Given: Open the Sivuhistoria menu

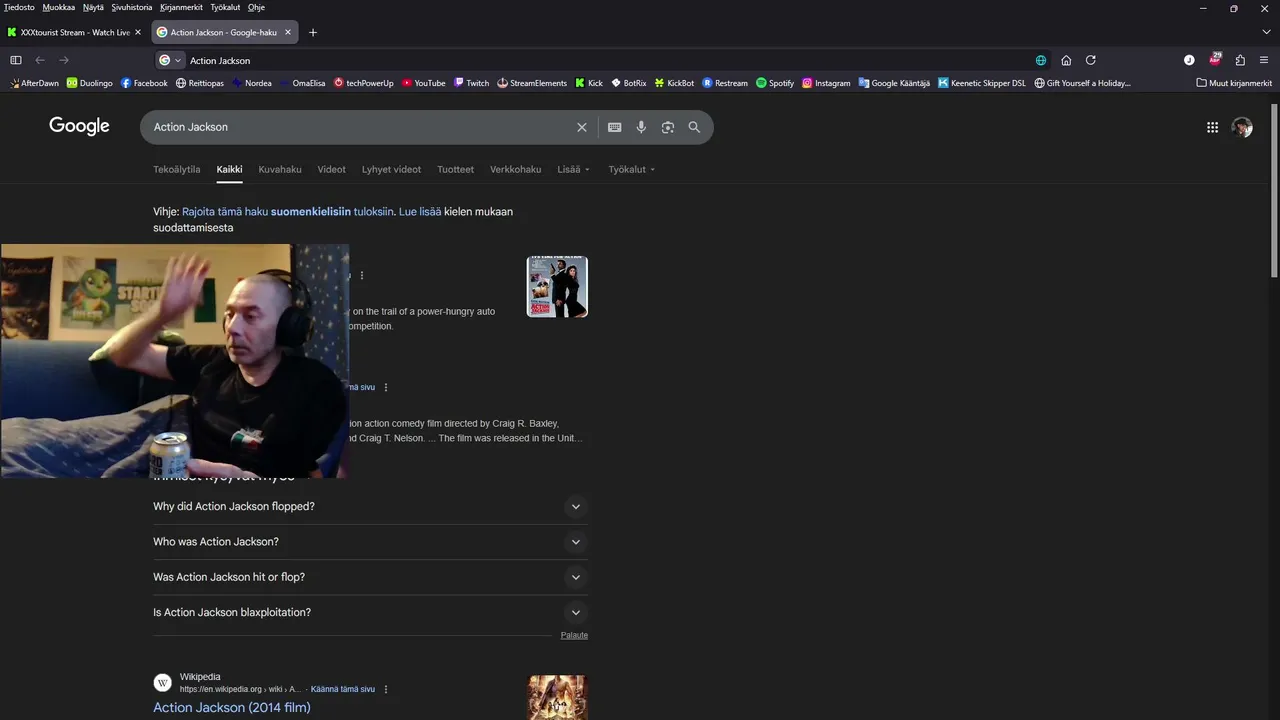Looking at the screenshot, I should (131, 7).
